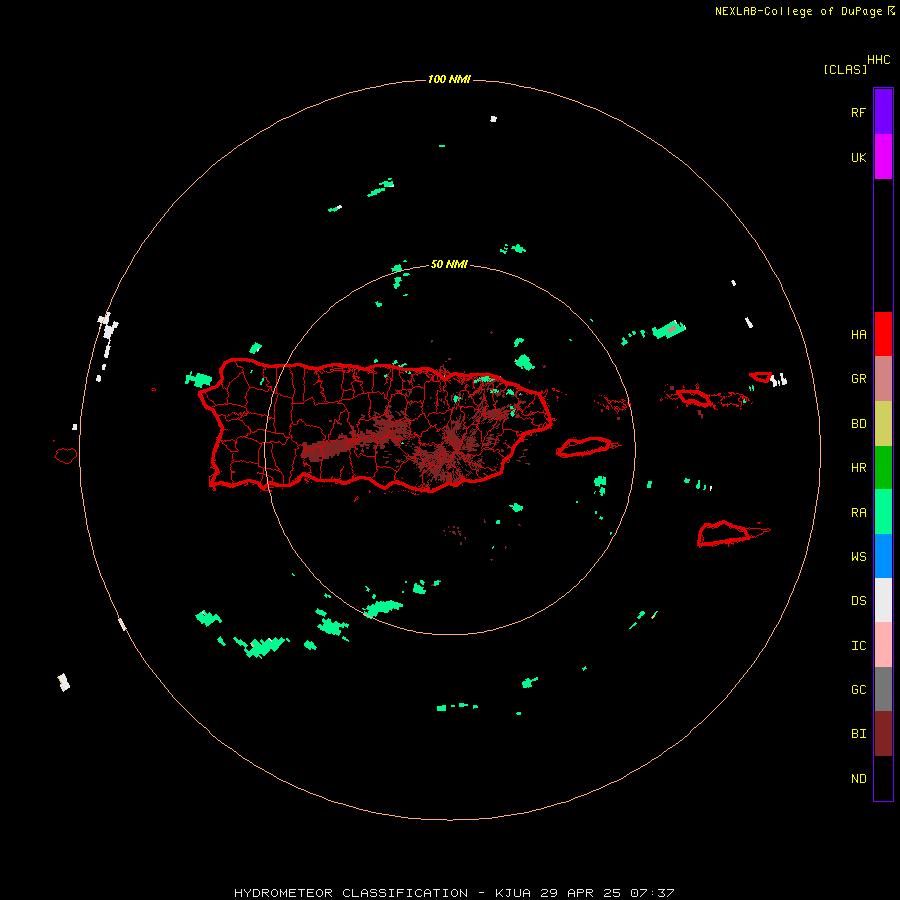Click the BD yellow legend swatch
This screenshot has height=900, width=900.
click(x=883, y=424)
